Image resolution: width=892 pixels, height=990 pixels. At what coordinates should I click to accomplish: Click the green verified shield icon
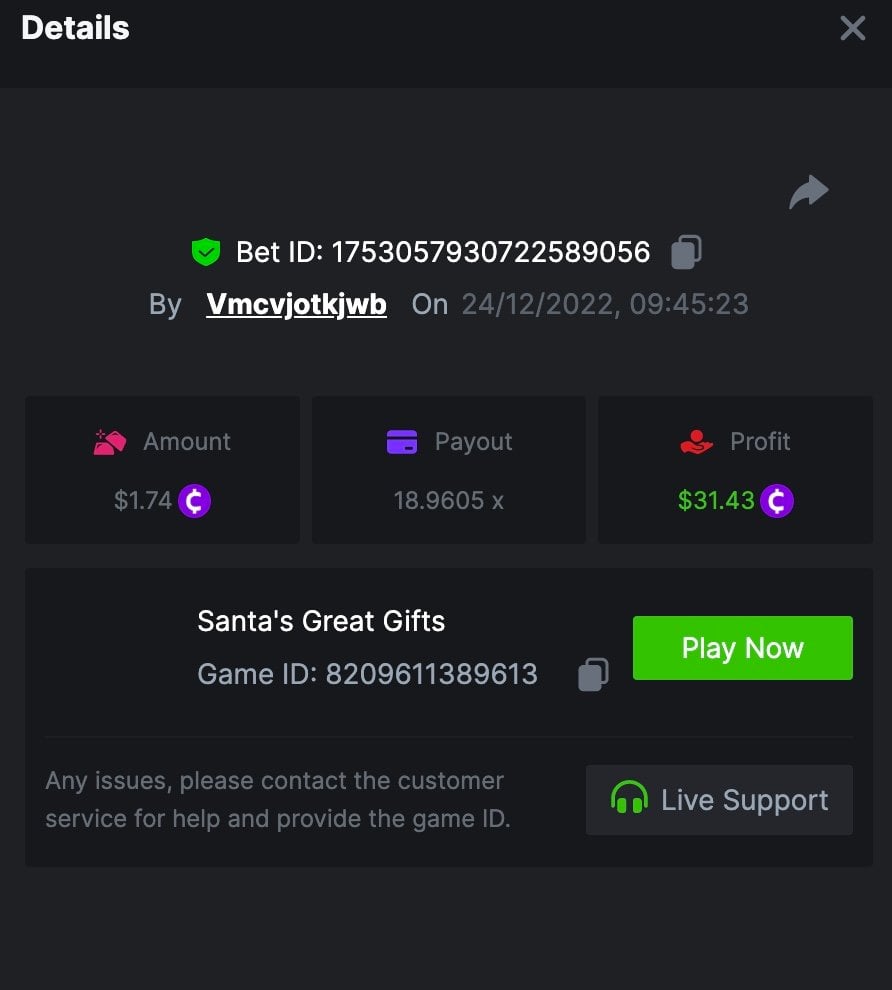[206, 252]
